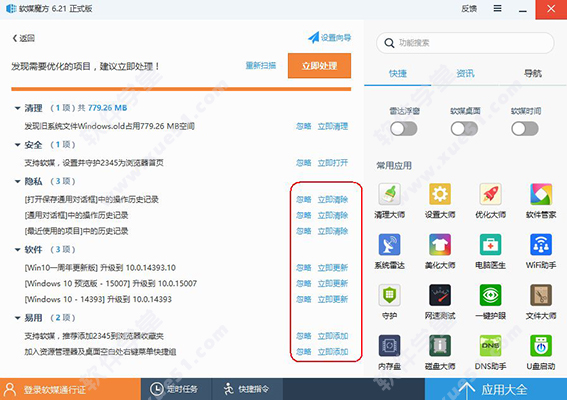
Task: Launch U盘启动 icon
Action: [x=541, y=346]
